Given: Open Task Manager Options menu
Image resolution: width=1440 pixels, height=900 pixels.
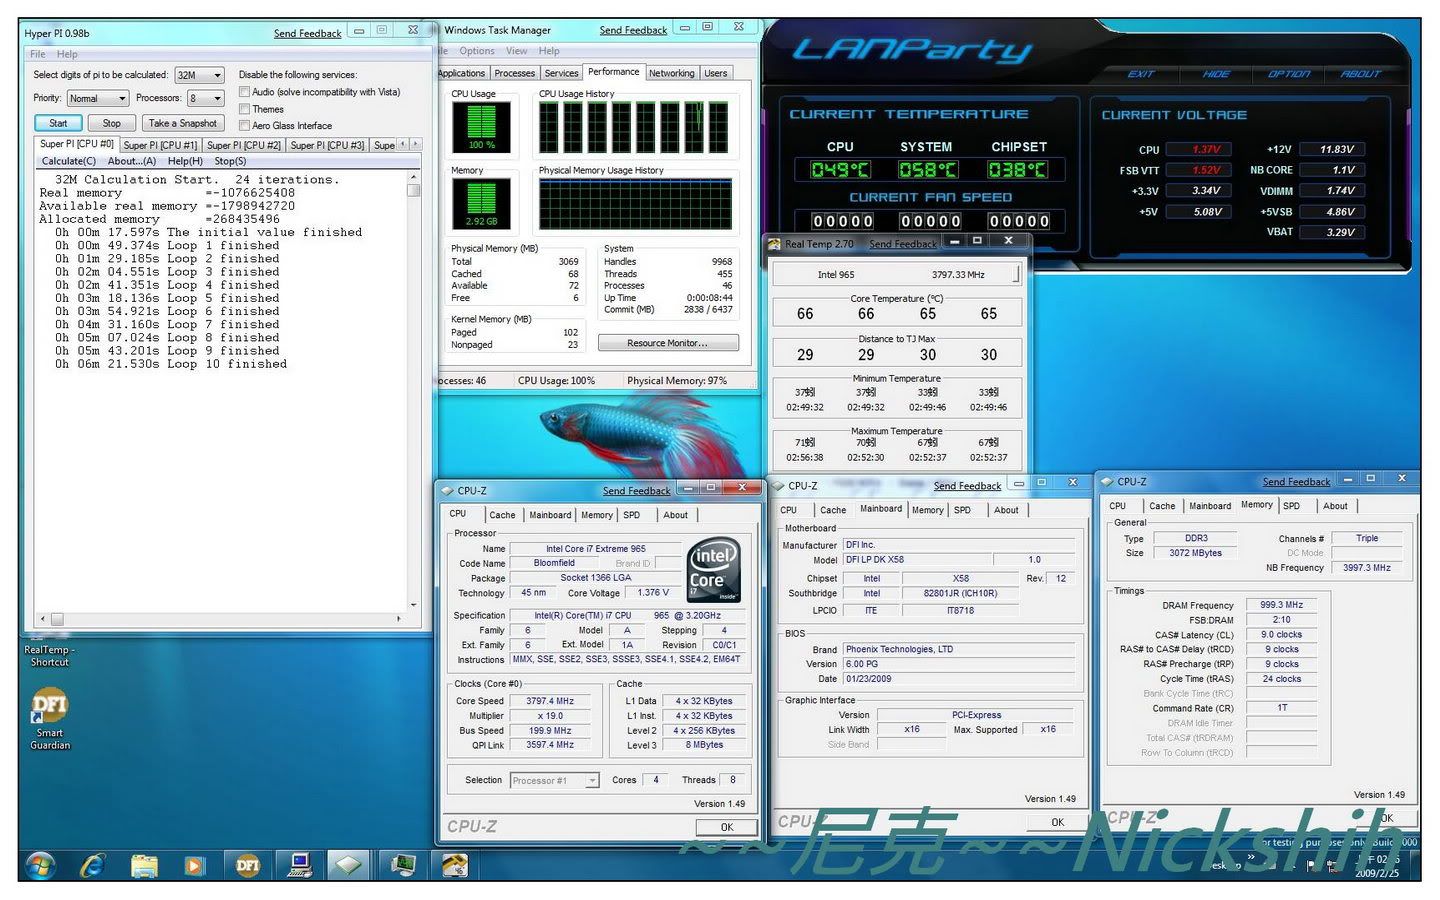Looking at the screenshot, I should (x=477, y=51).
